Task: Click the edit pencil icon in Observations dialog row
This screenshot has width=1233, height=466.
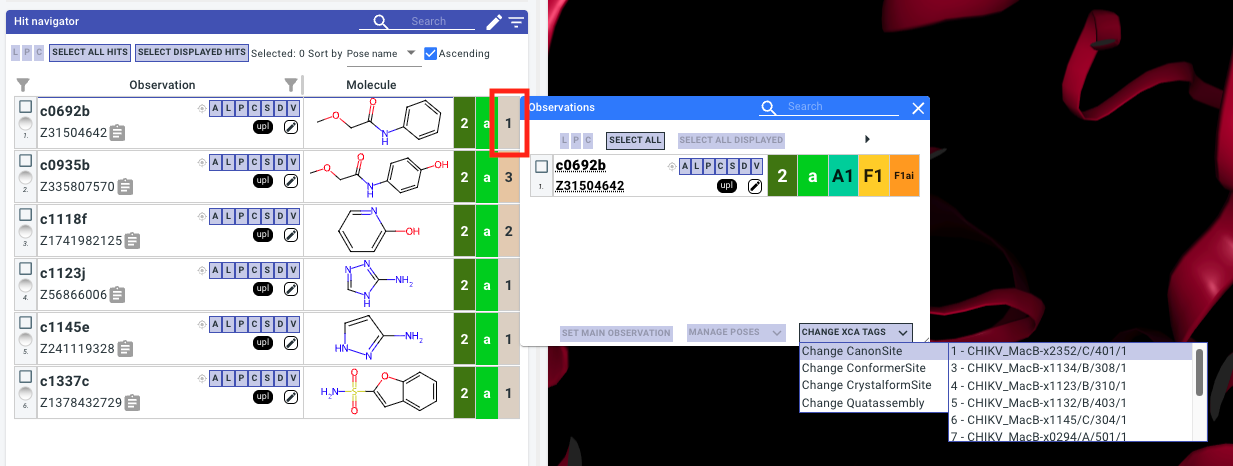Action: tap(755, 185)
